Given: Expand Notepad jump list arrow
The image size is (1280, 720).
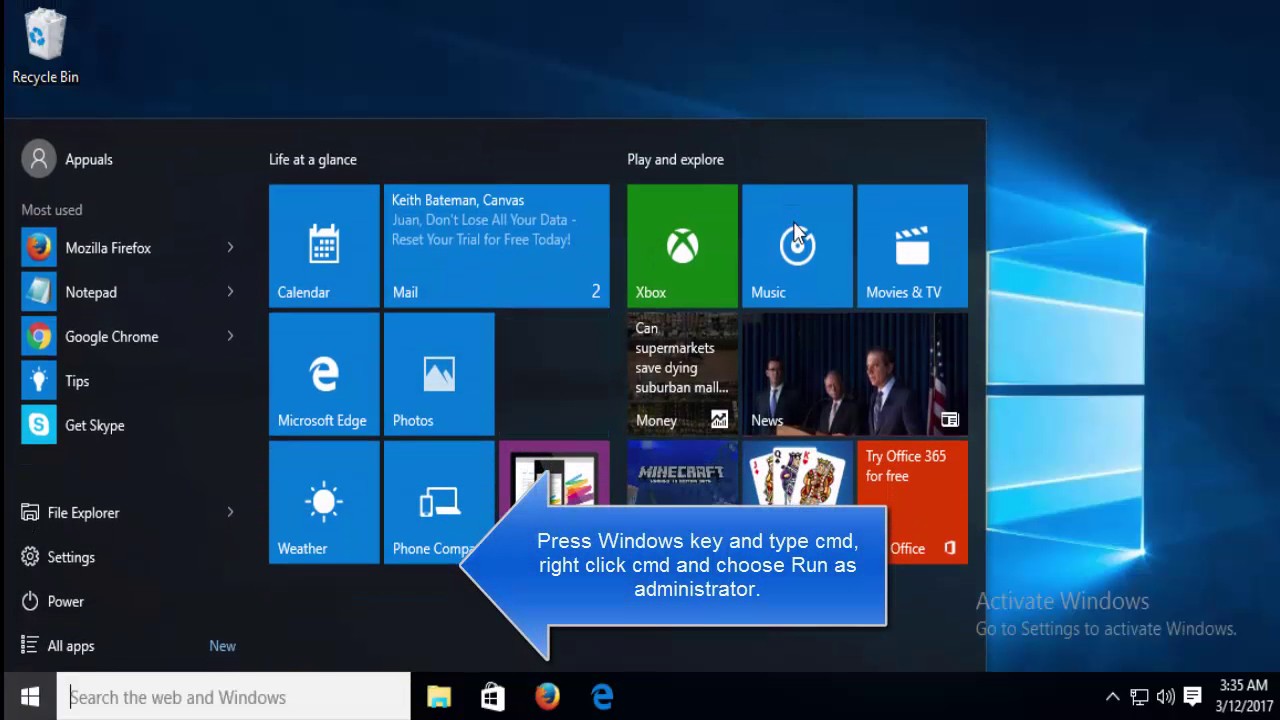Looking at the screenshot, I should click(230, 292).
